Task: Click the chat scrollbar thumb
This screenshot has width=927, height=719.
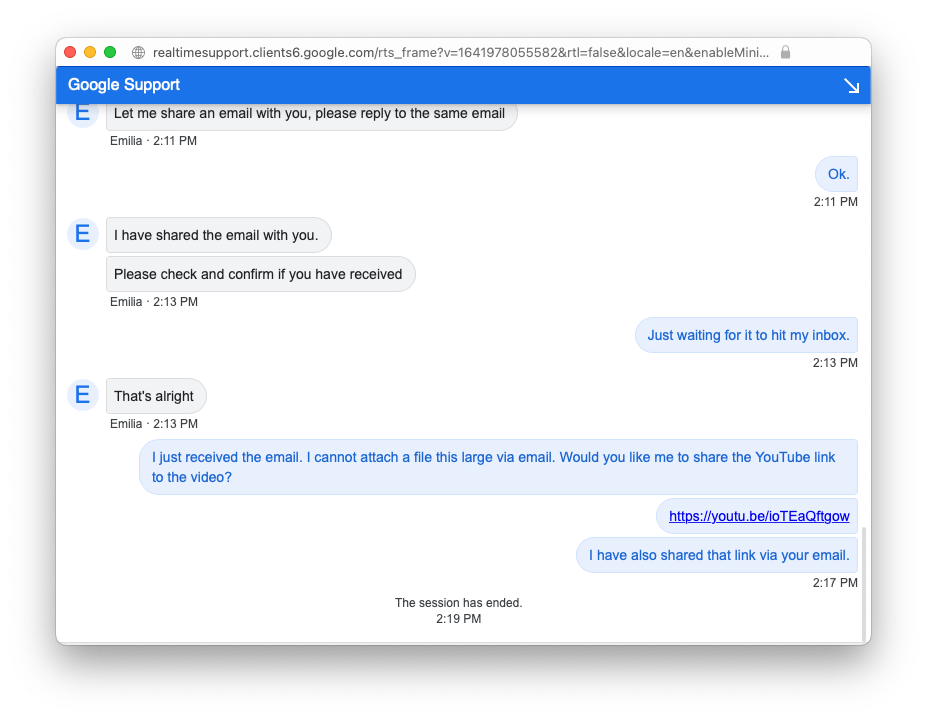Action: coord(864,584)
